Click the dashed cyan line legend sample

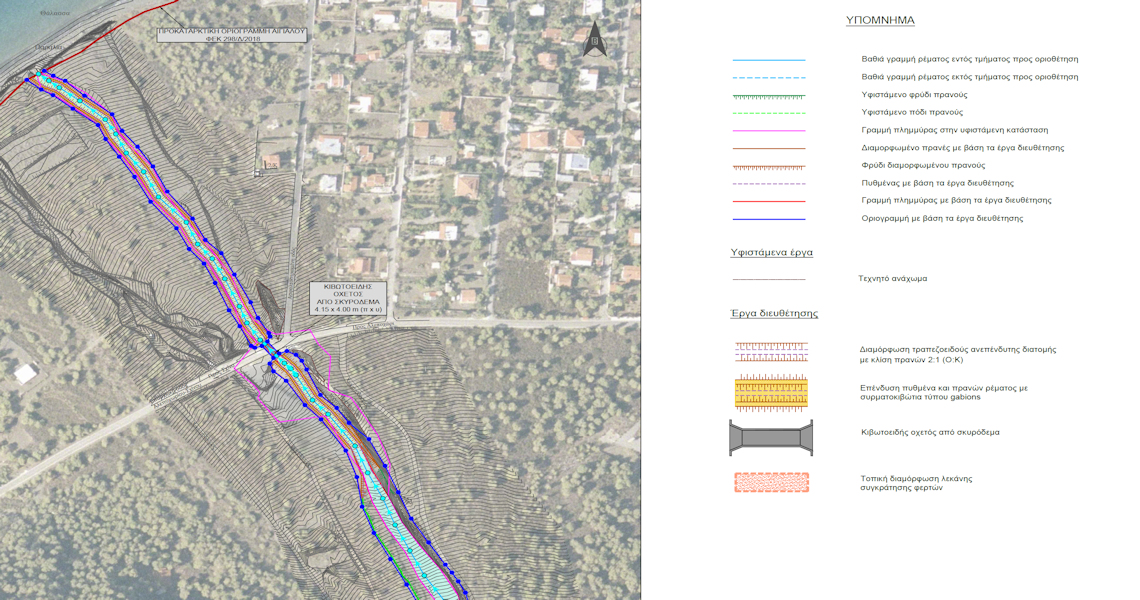[x=769, y=78]
